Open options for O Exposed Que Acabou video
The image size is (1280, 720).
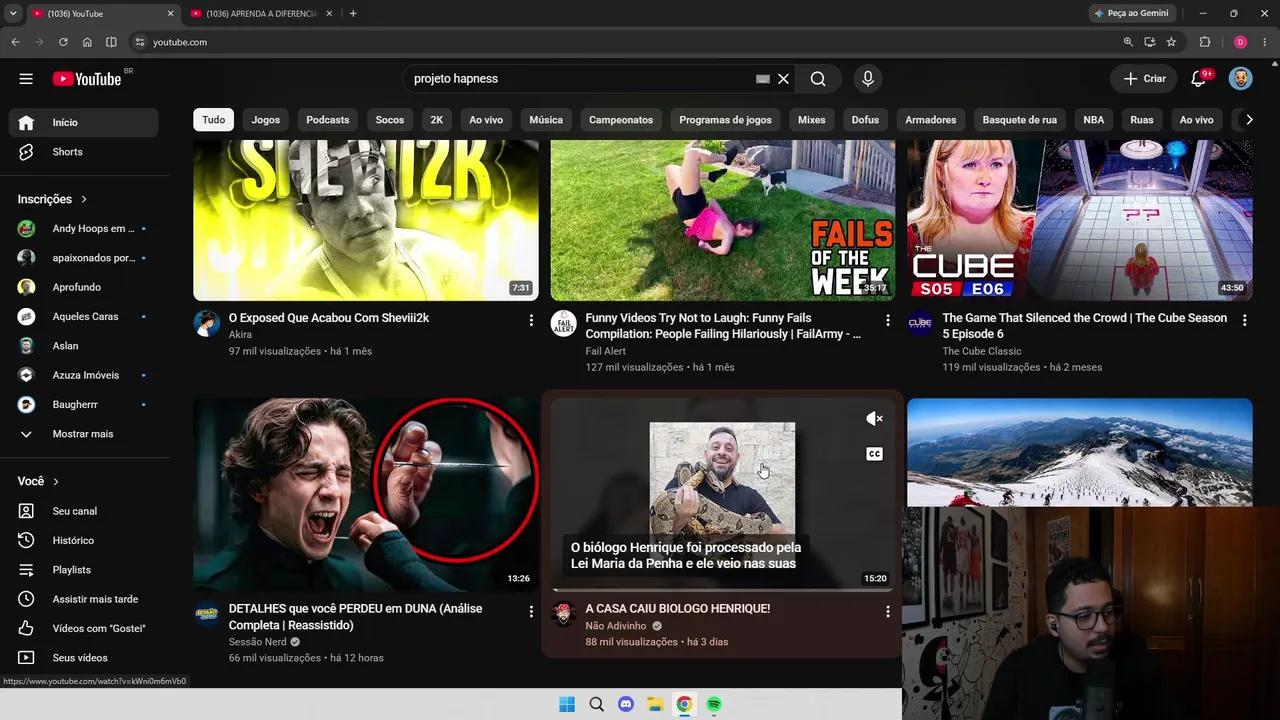click(x=531, y=320)
